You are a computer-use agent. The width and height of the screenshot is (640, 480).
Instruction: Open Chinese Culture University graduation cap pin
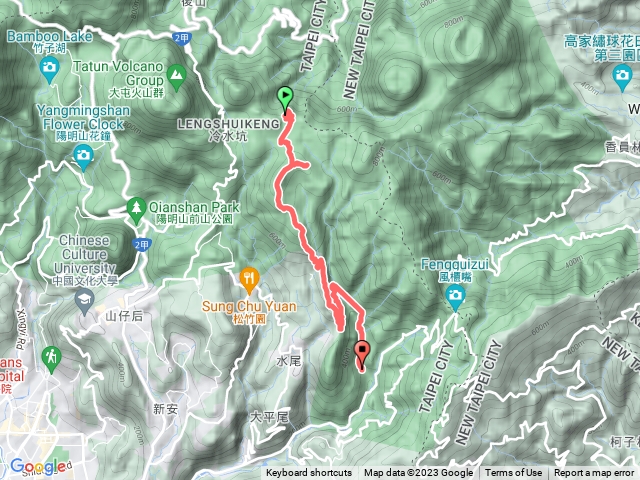[84, 303]
